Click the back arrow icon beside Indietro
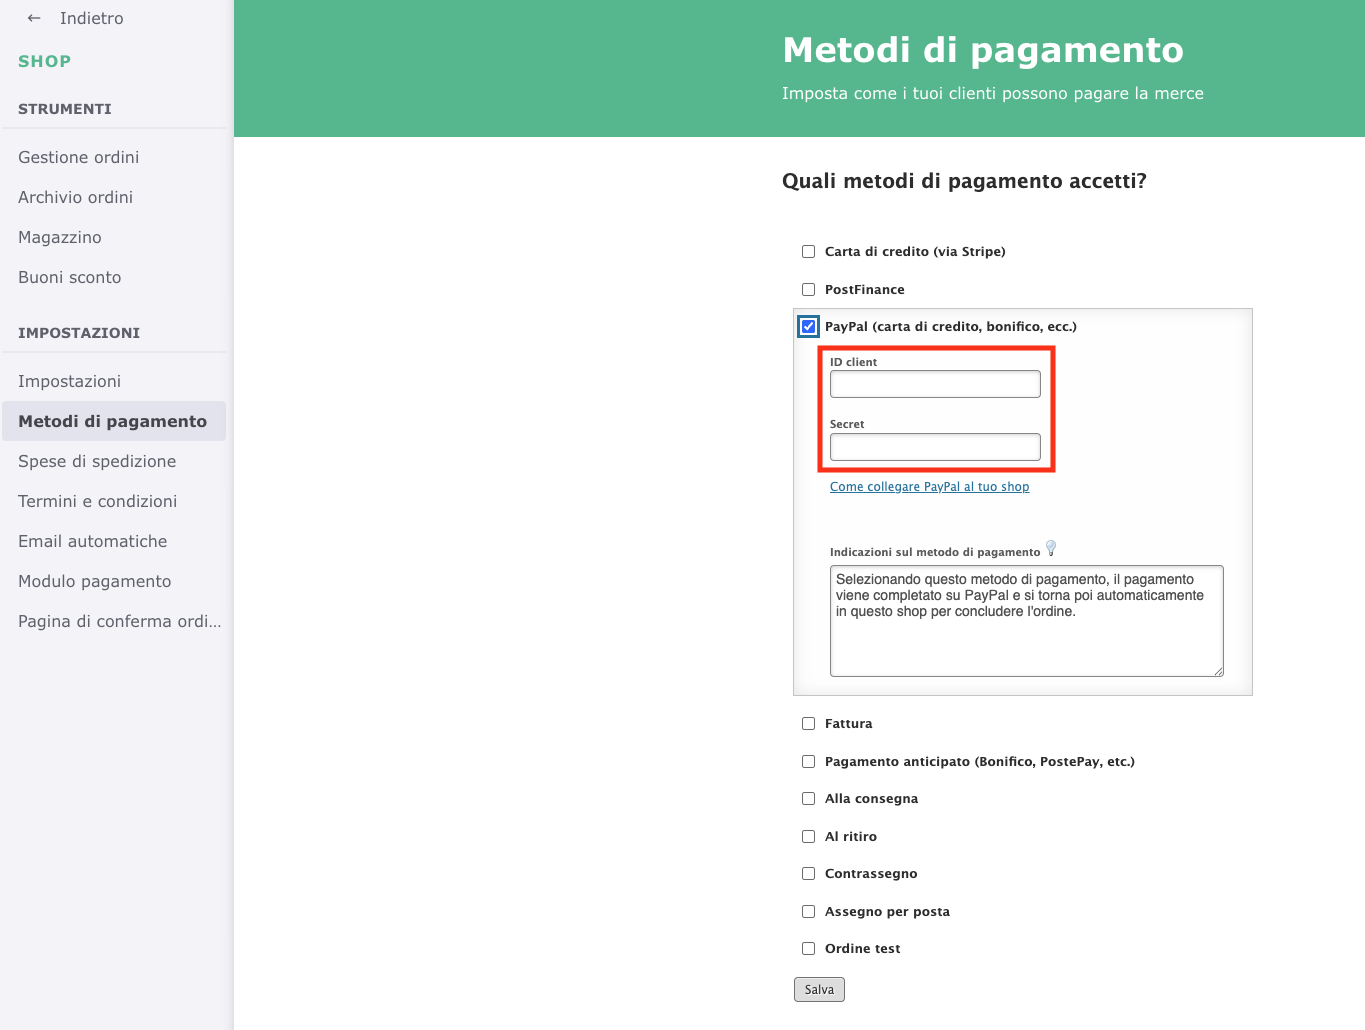This screenshot has width=1365, height=1030. coord(34,18)
